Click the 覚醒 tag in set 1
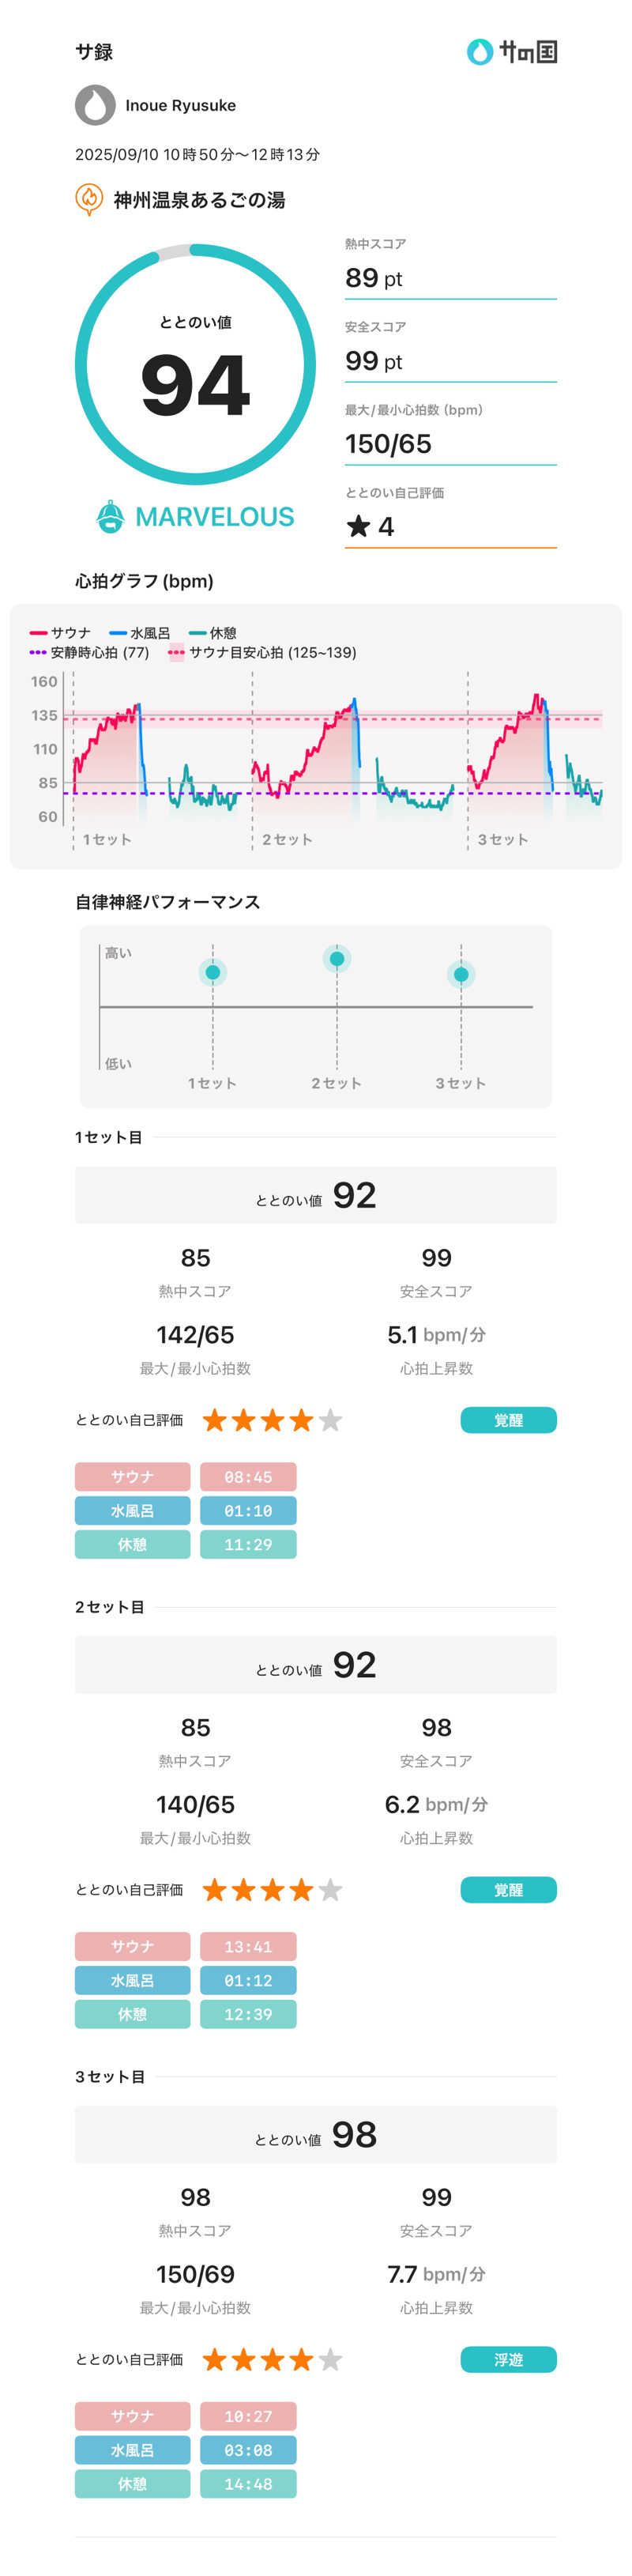This screenshot has width=632, height=2576. tap(508, 1420)
